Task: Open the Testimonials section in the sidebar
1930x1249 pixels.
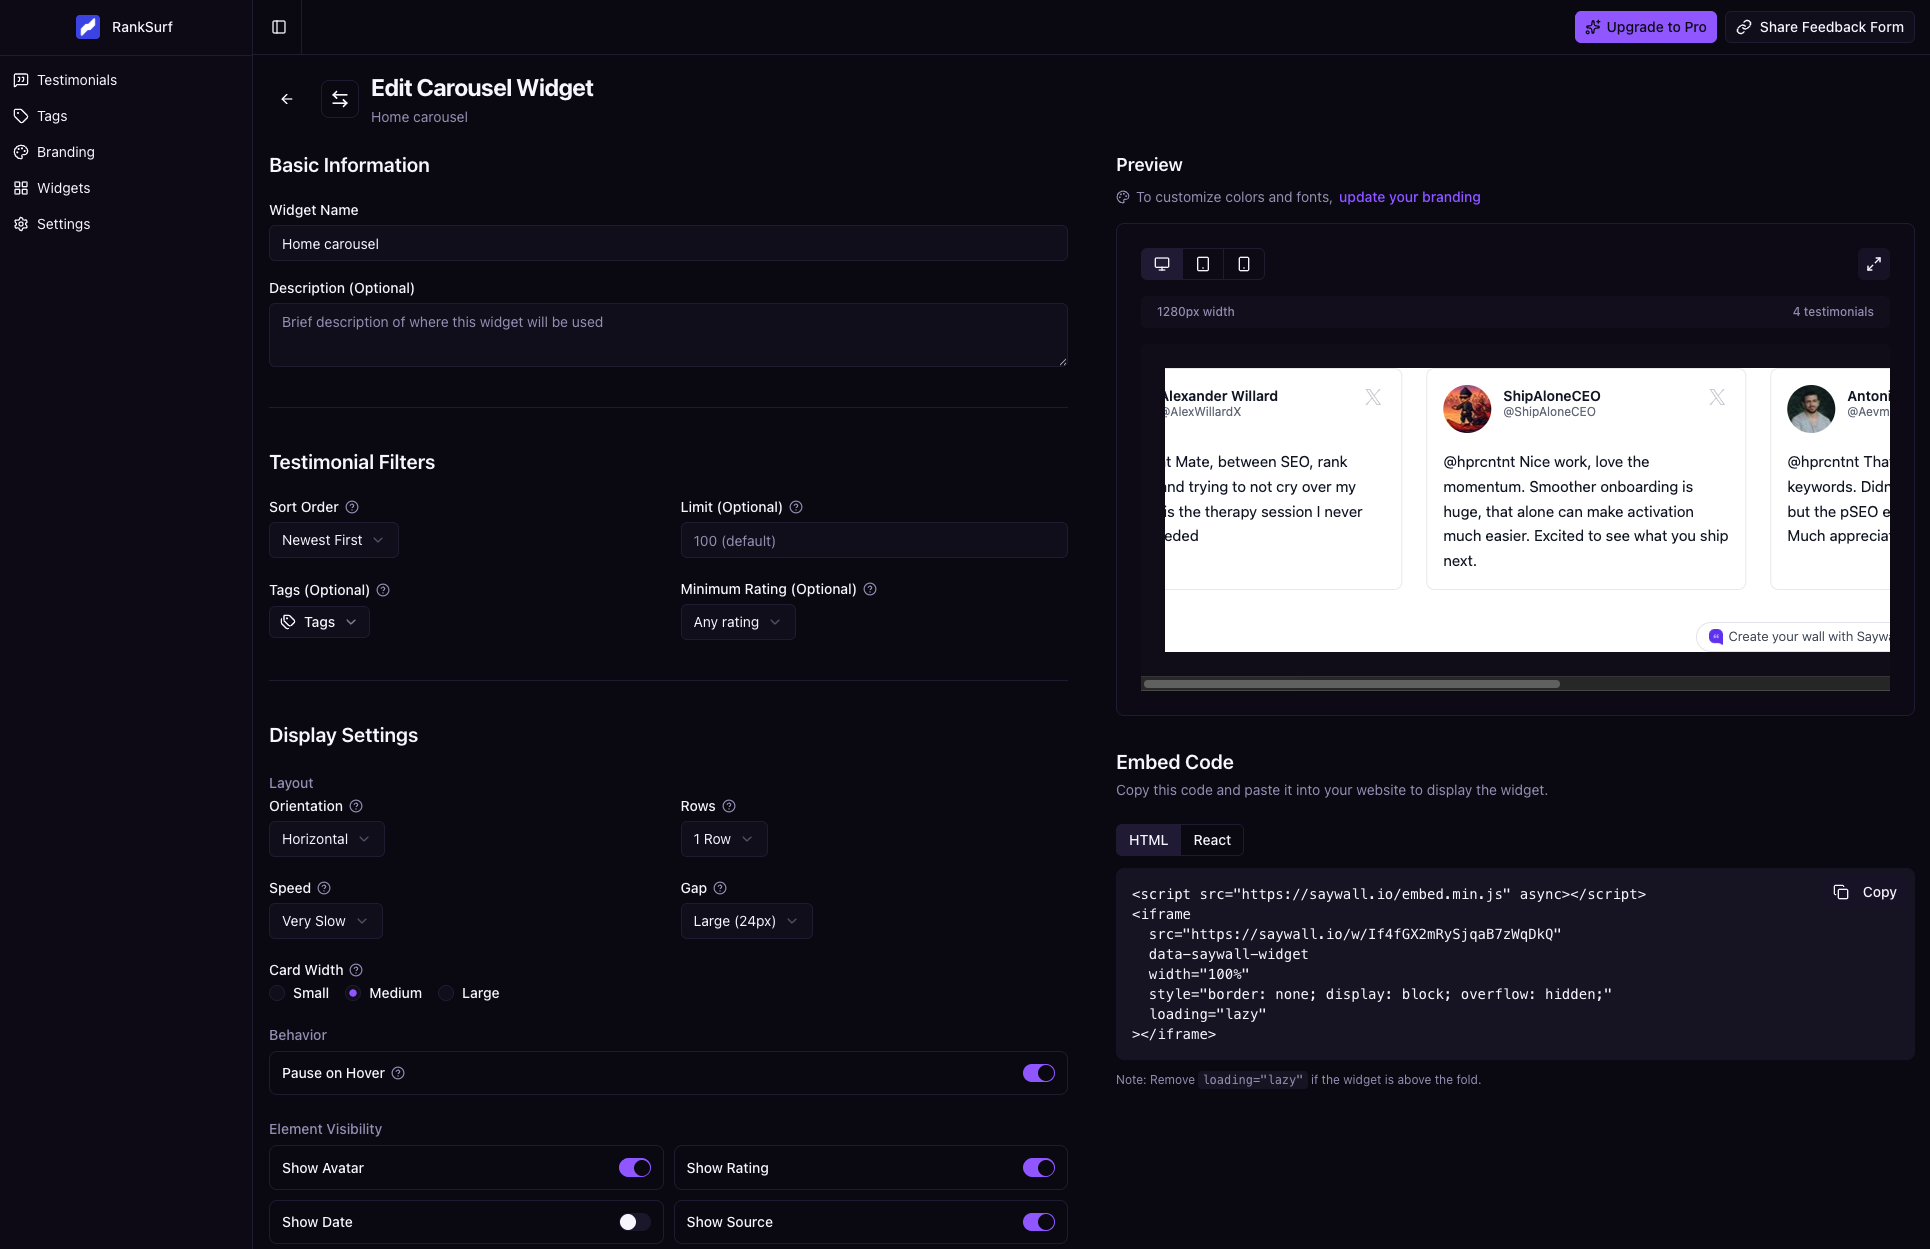Action: coord(76,80)
